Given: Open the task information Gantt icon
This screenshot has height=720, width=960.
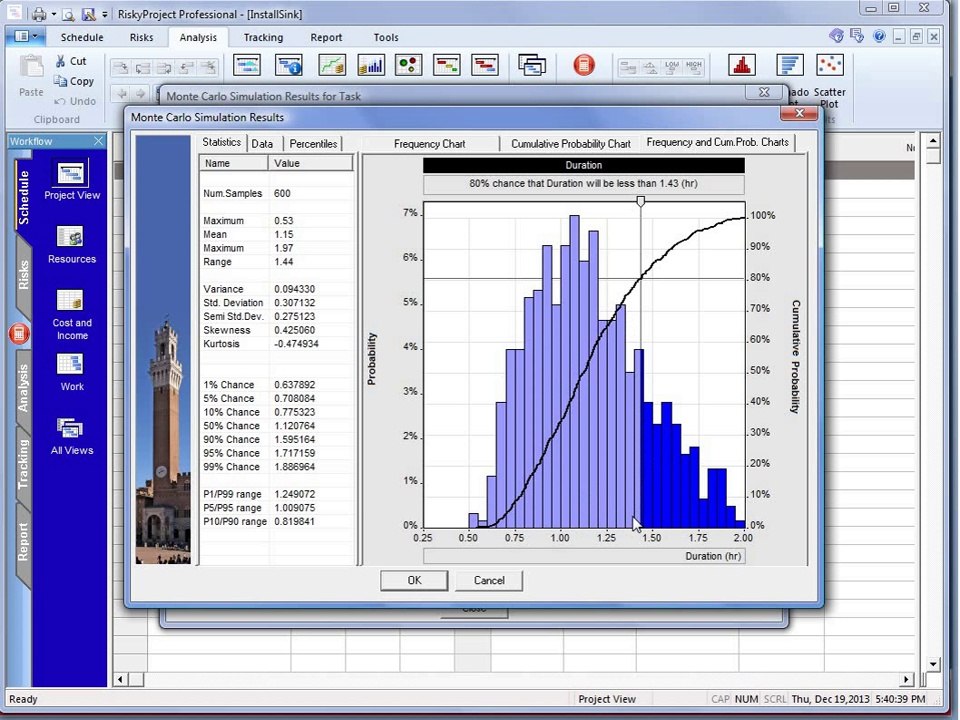Looking at the screenshot, I should pos(288,65).
